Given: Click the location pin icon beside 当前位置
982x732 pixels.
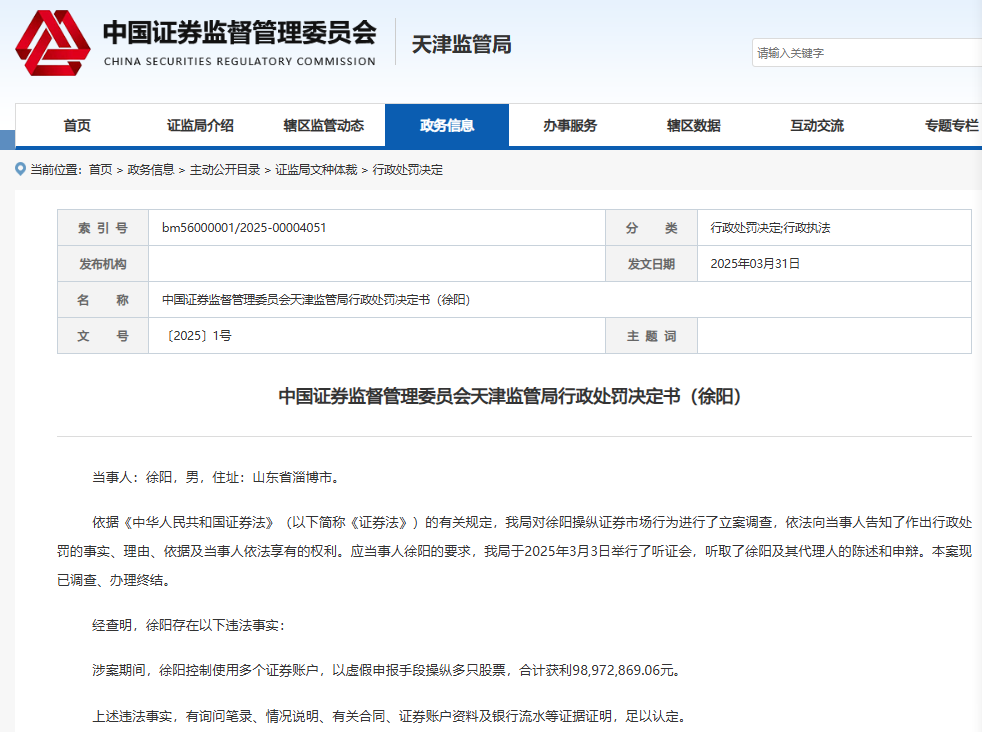Looking at the screenshot, I should click(21, 169).
